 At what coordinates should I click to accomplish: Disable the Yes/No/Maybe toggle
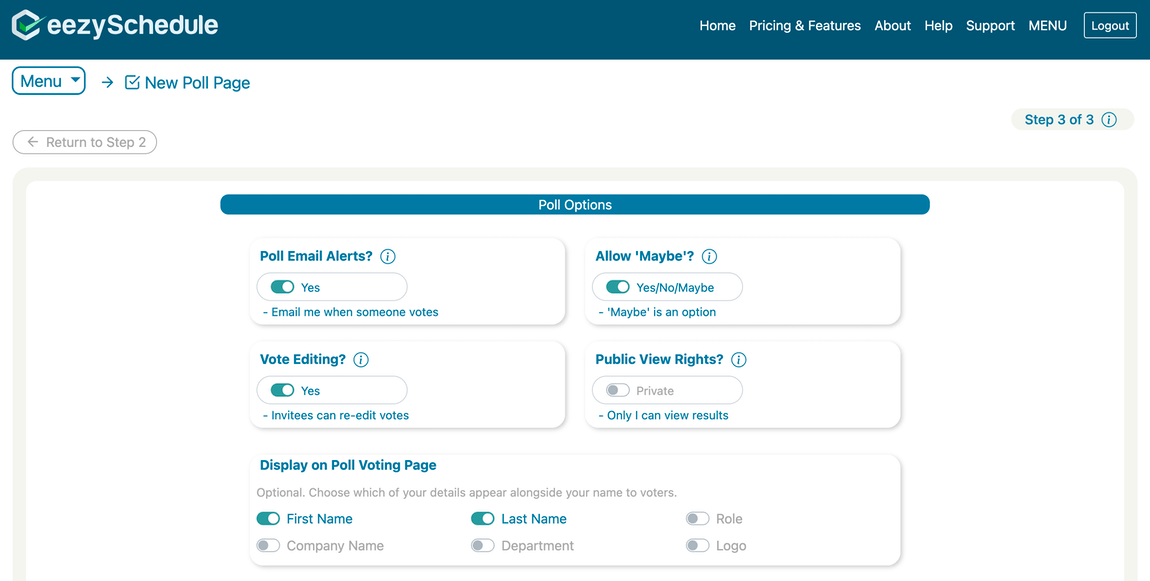618,287
